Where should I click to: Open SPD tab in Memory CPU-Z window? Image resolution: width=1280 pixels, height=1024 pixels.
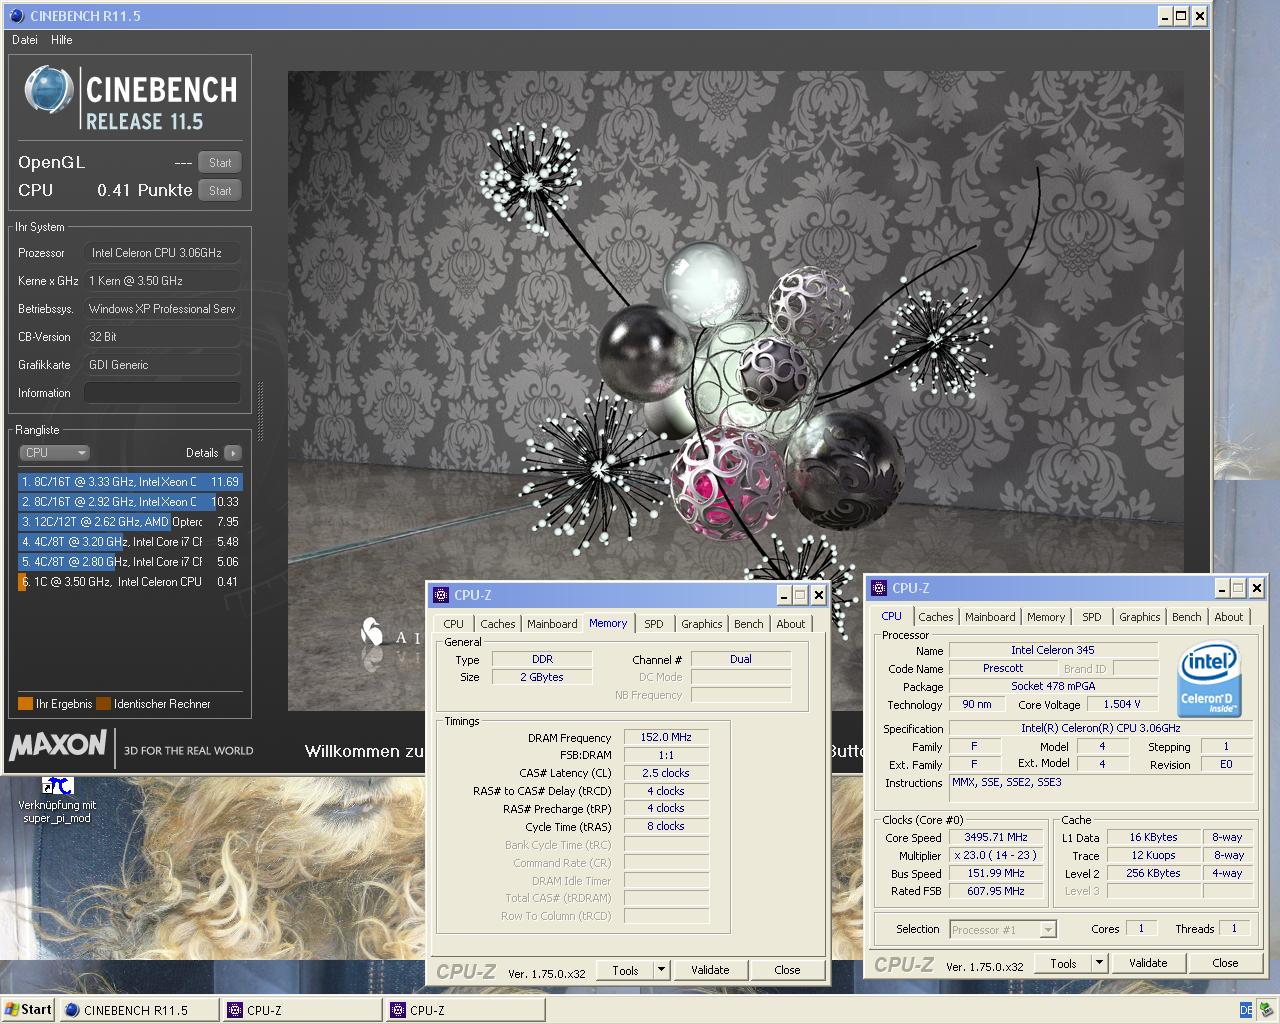(x=654, y=624)
